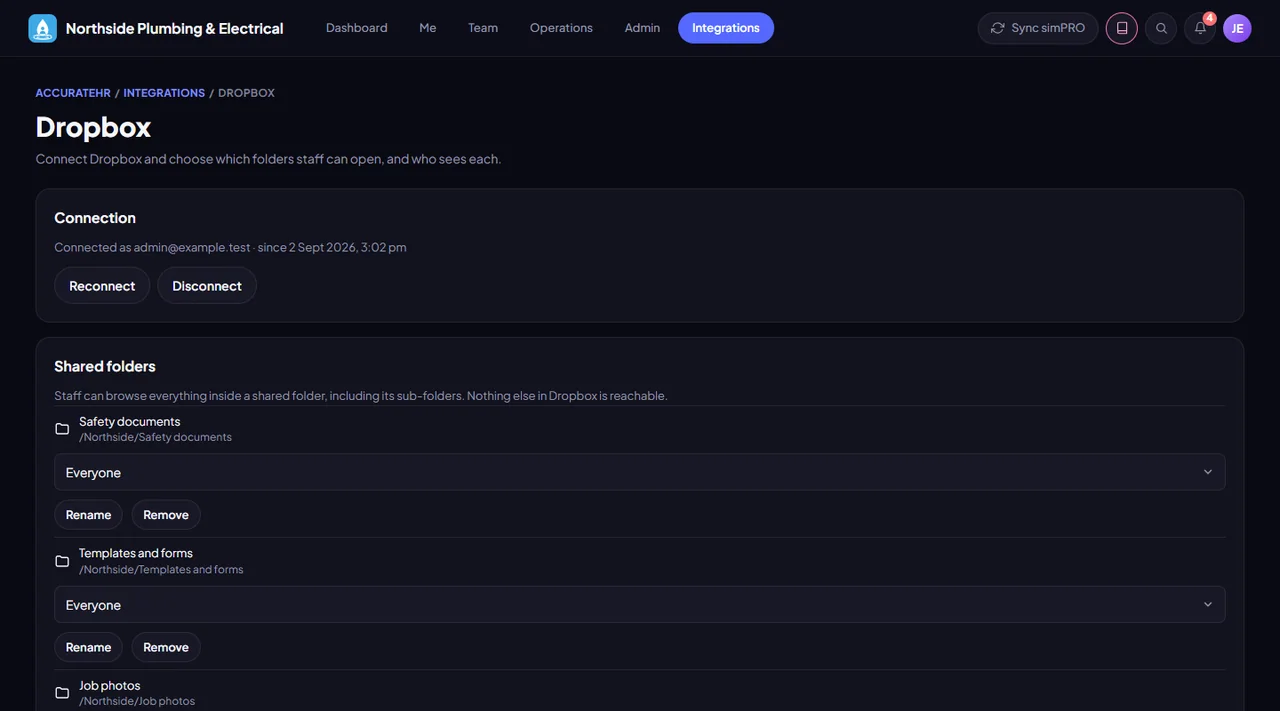Follow the ACCURATEHR breadcrumb link
Viewport: 1280px width, 711px height.
click(x=73, y=93)
